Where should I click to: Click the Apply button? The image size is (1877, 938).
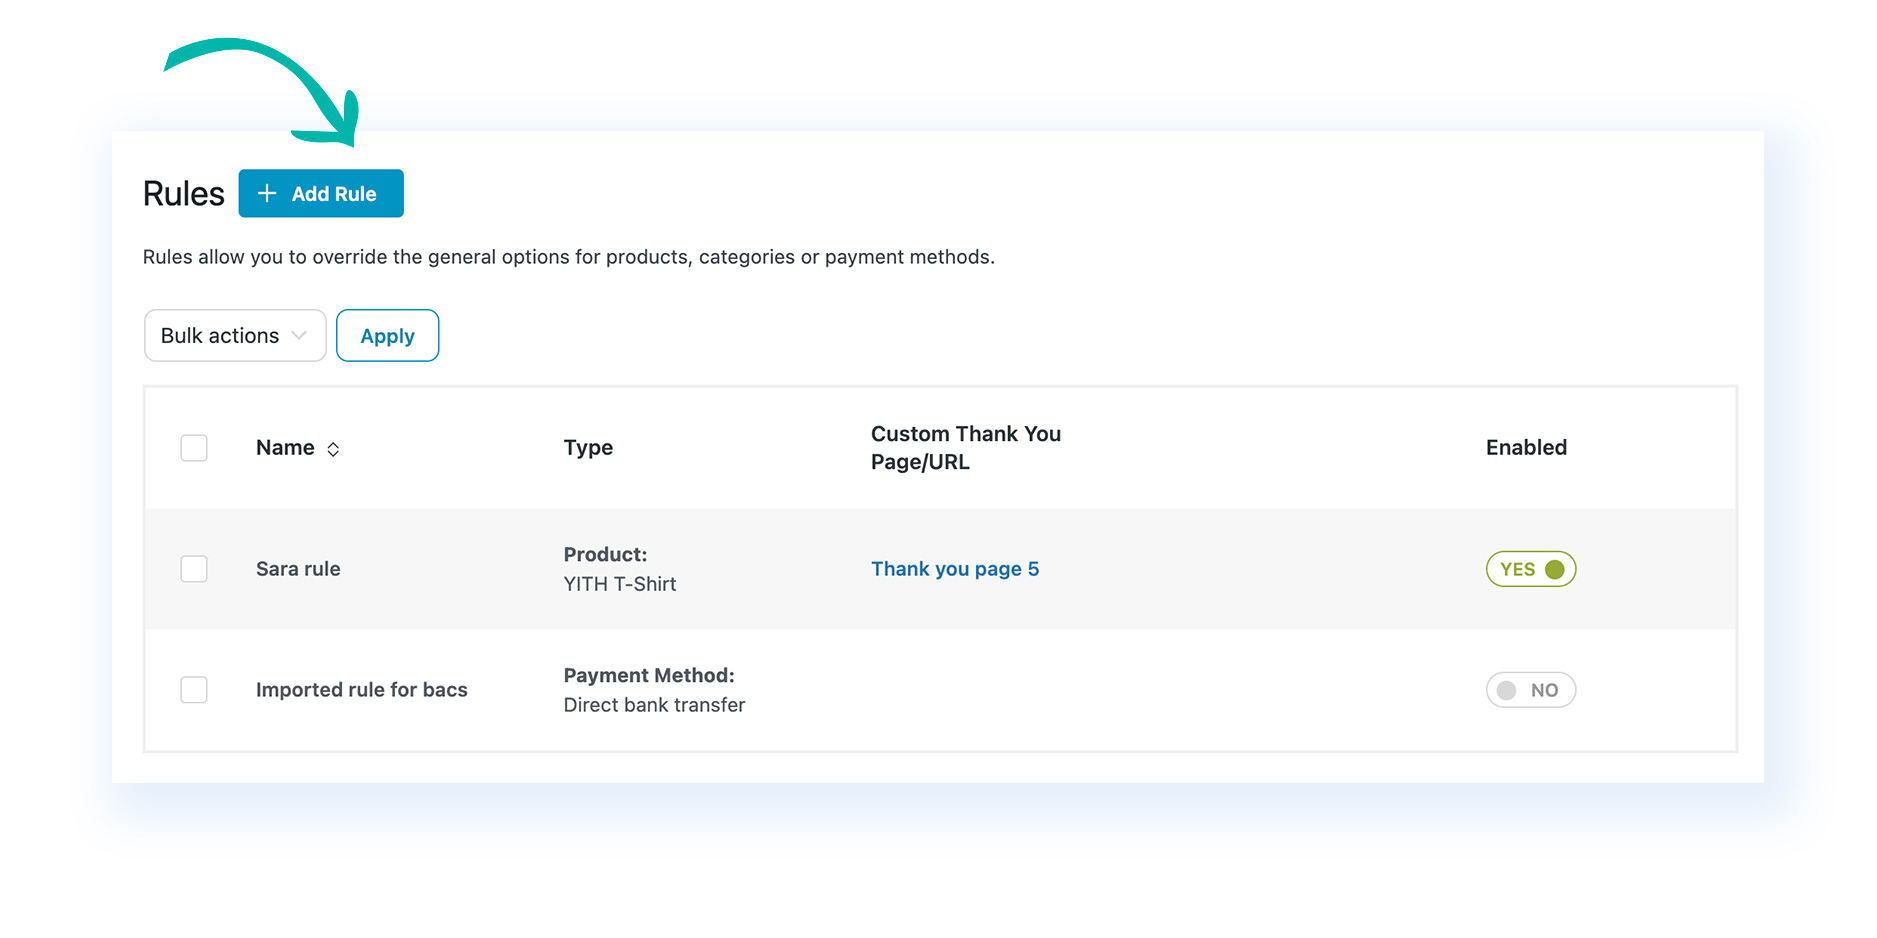click(x=387, y=335)
